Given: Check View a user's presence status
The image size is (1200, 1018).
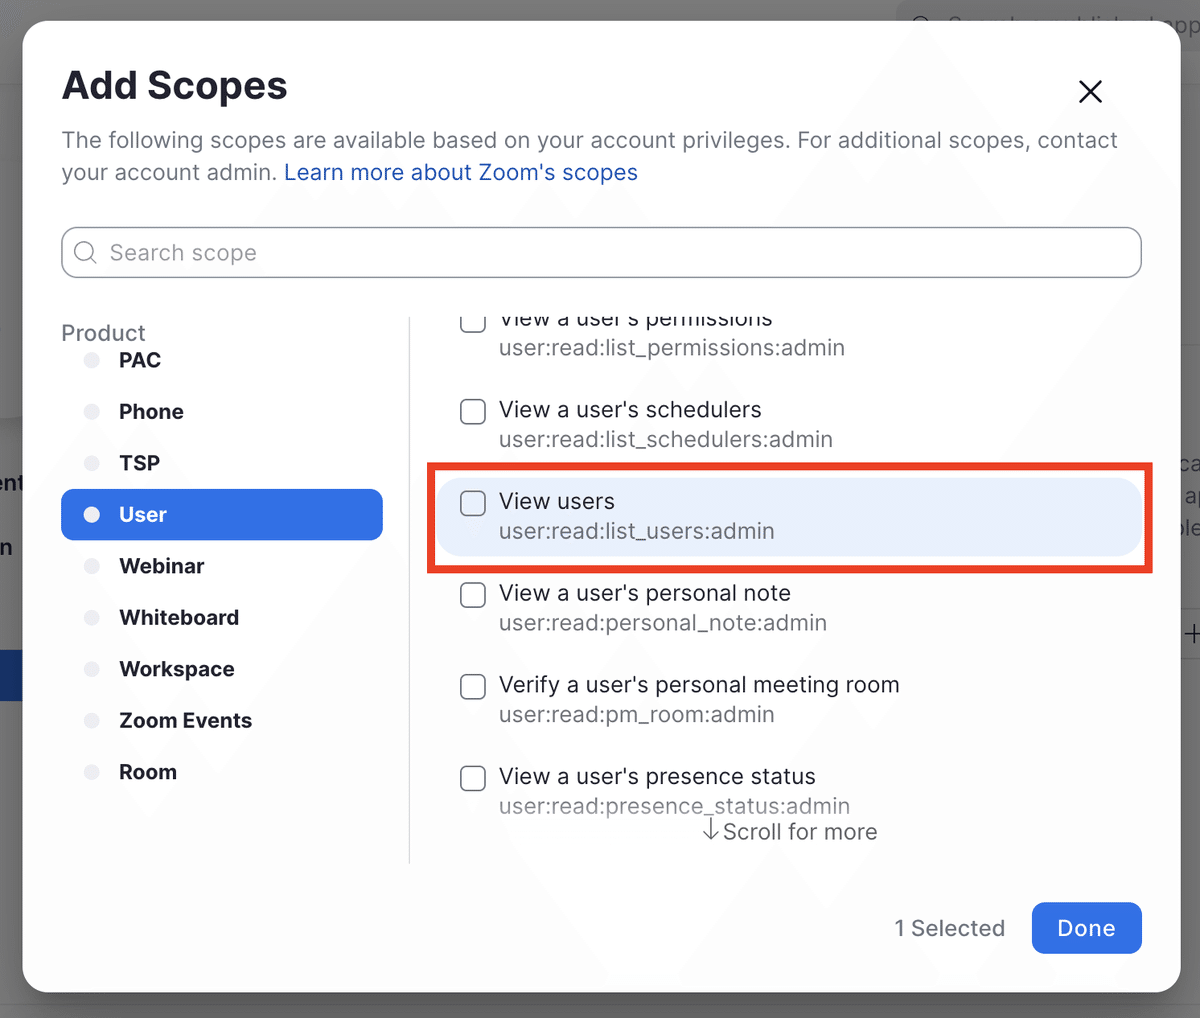Looking at the screenshot, I should 473,778.
